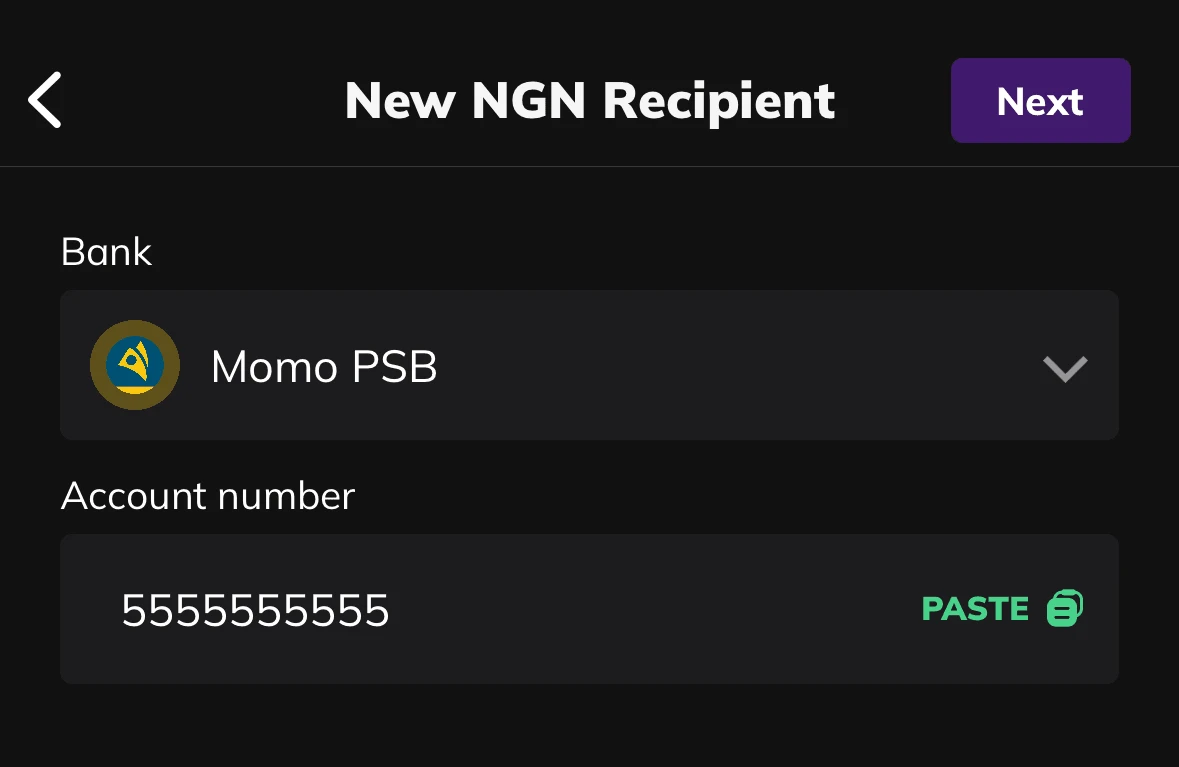Click the New NGN Recipient title
The image size is (1179, 767).
pos(589,101)
